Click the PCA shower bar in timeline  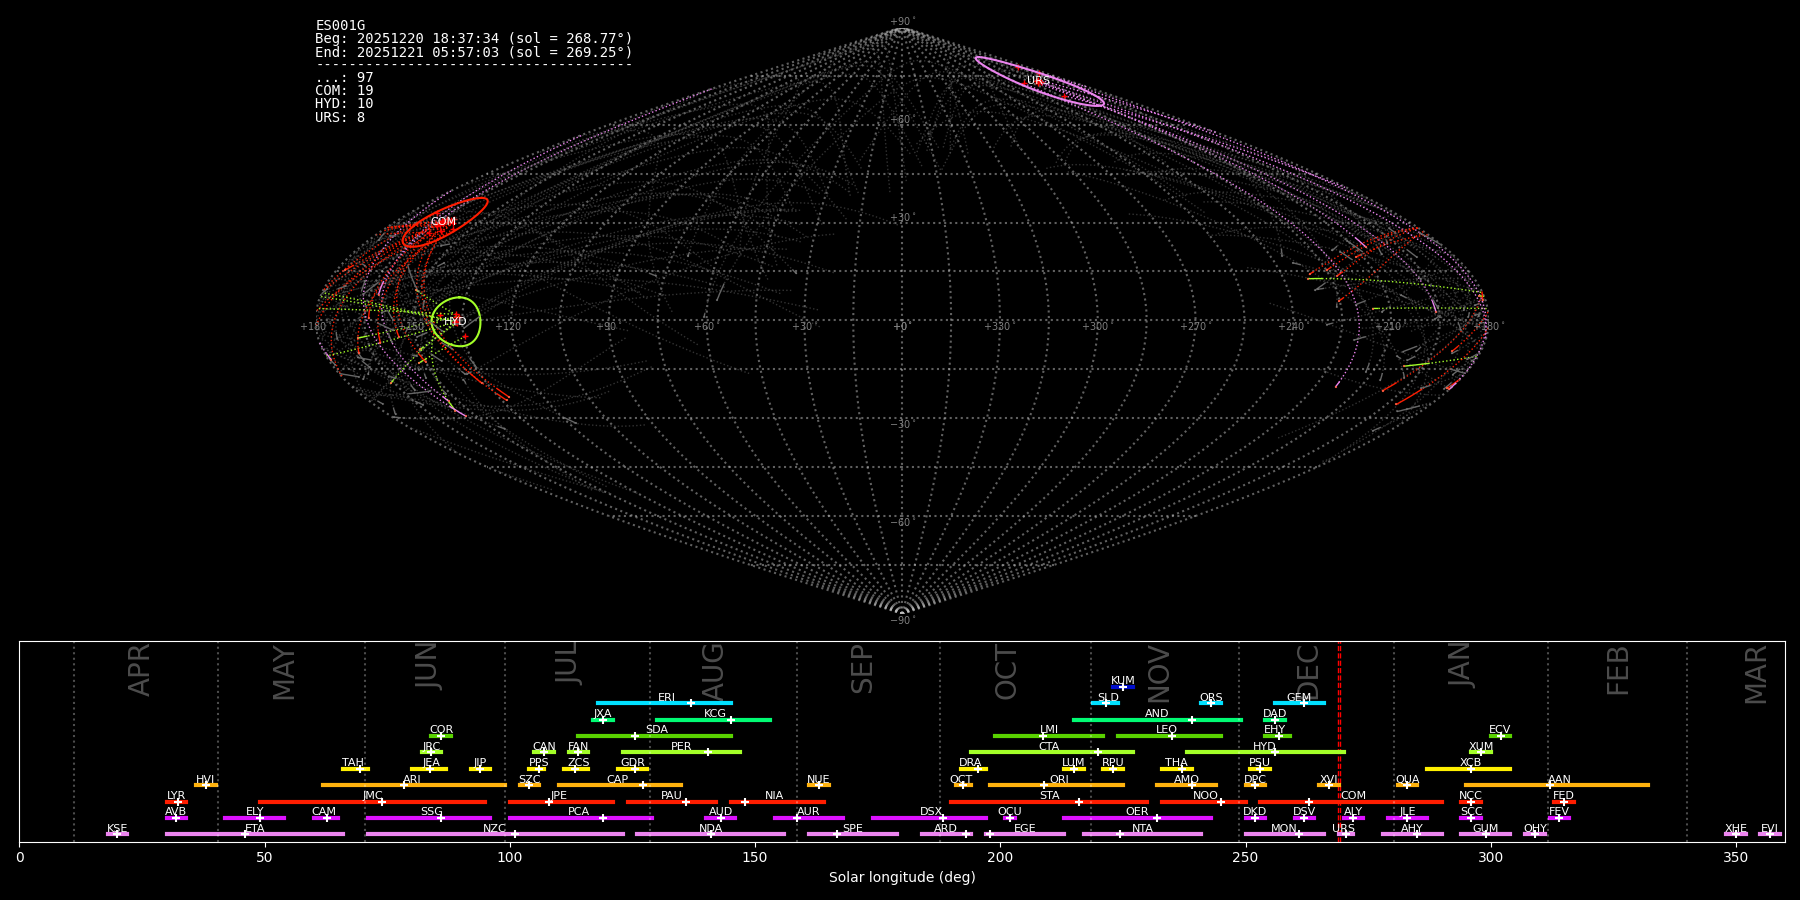pyautogui.click(x=580, y=818)
